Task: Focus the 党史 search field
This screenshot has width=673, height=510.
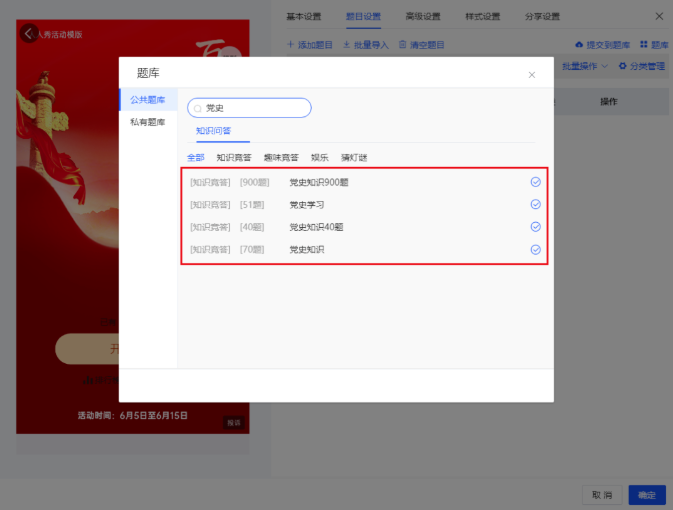Action: tap(249, 108)
